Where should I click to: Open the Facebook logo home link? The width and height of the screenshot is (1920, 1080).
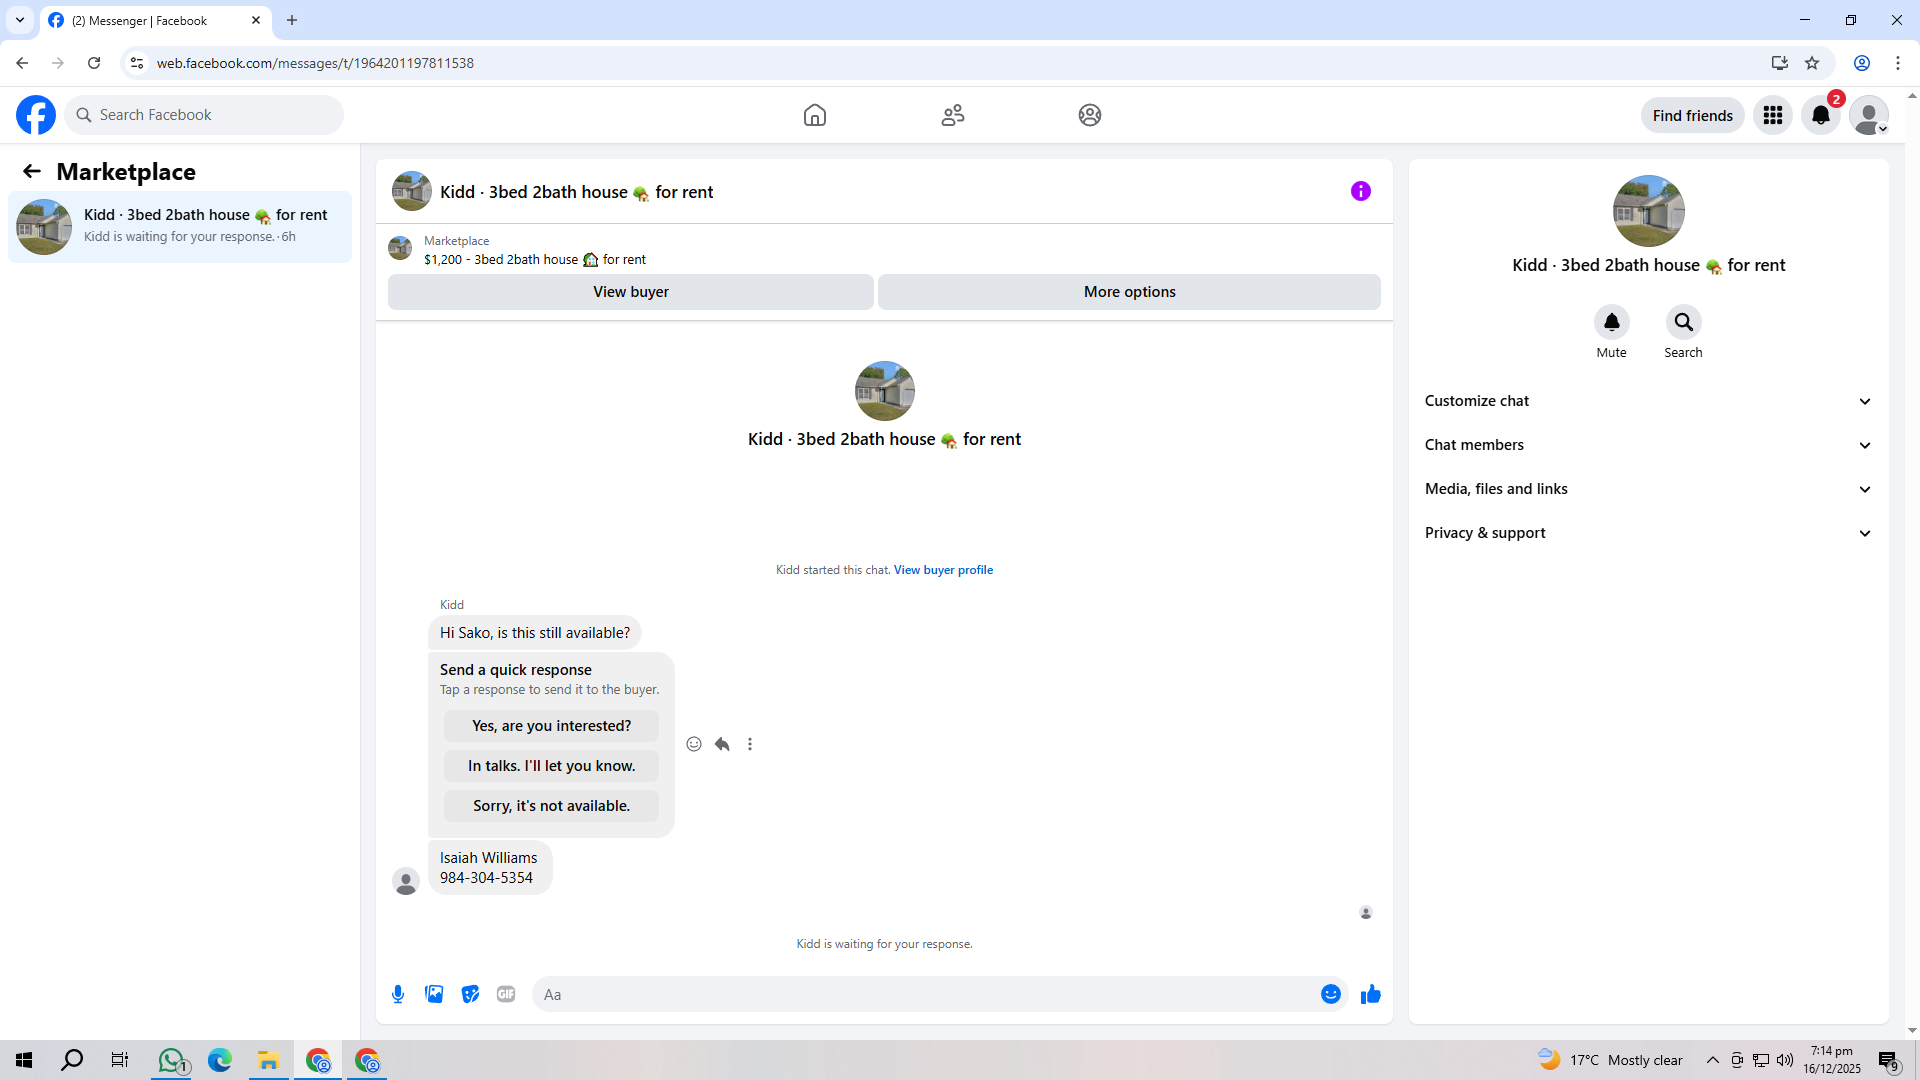36,115
